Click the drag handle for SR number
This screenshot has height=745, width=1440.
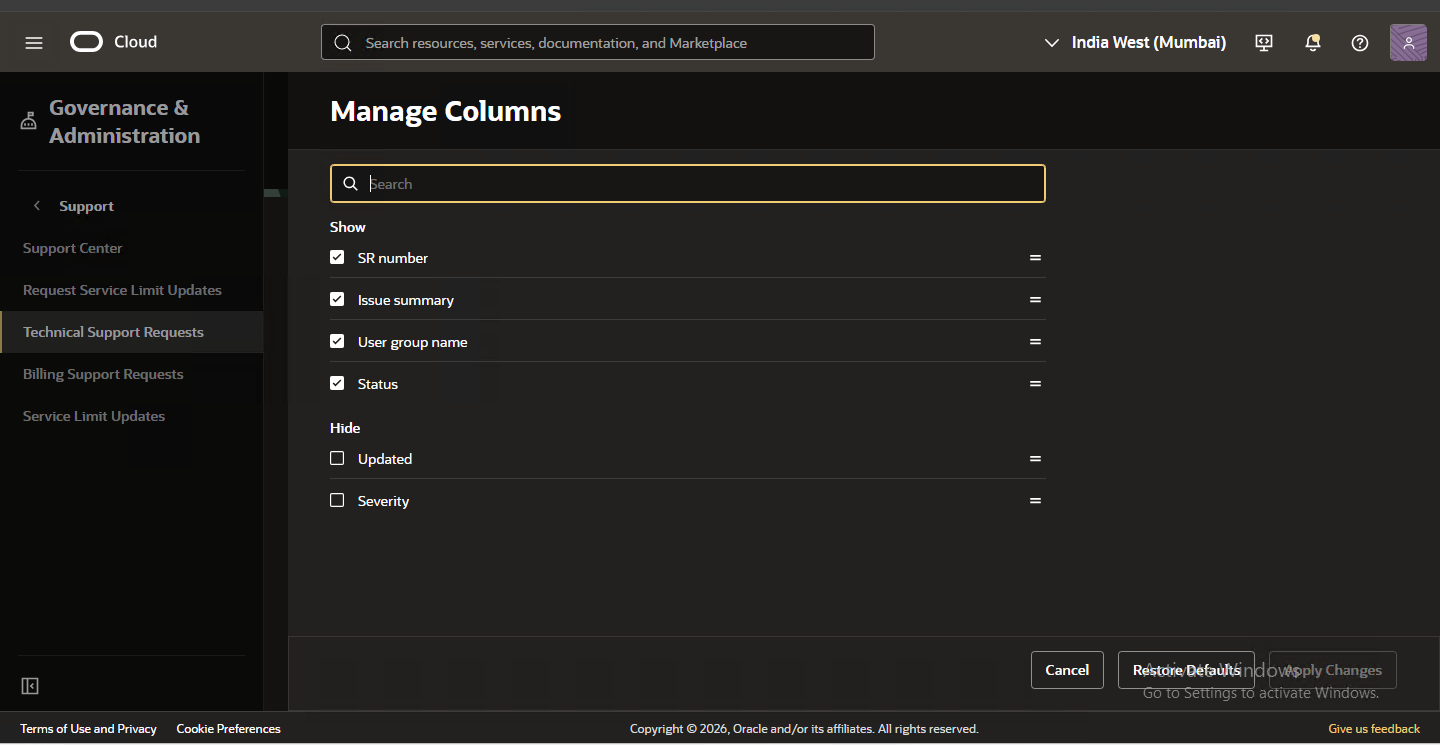pos(1035,258)
